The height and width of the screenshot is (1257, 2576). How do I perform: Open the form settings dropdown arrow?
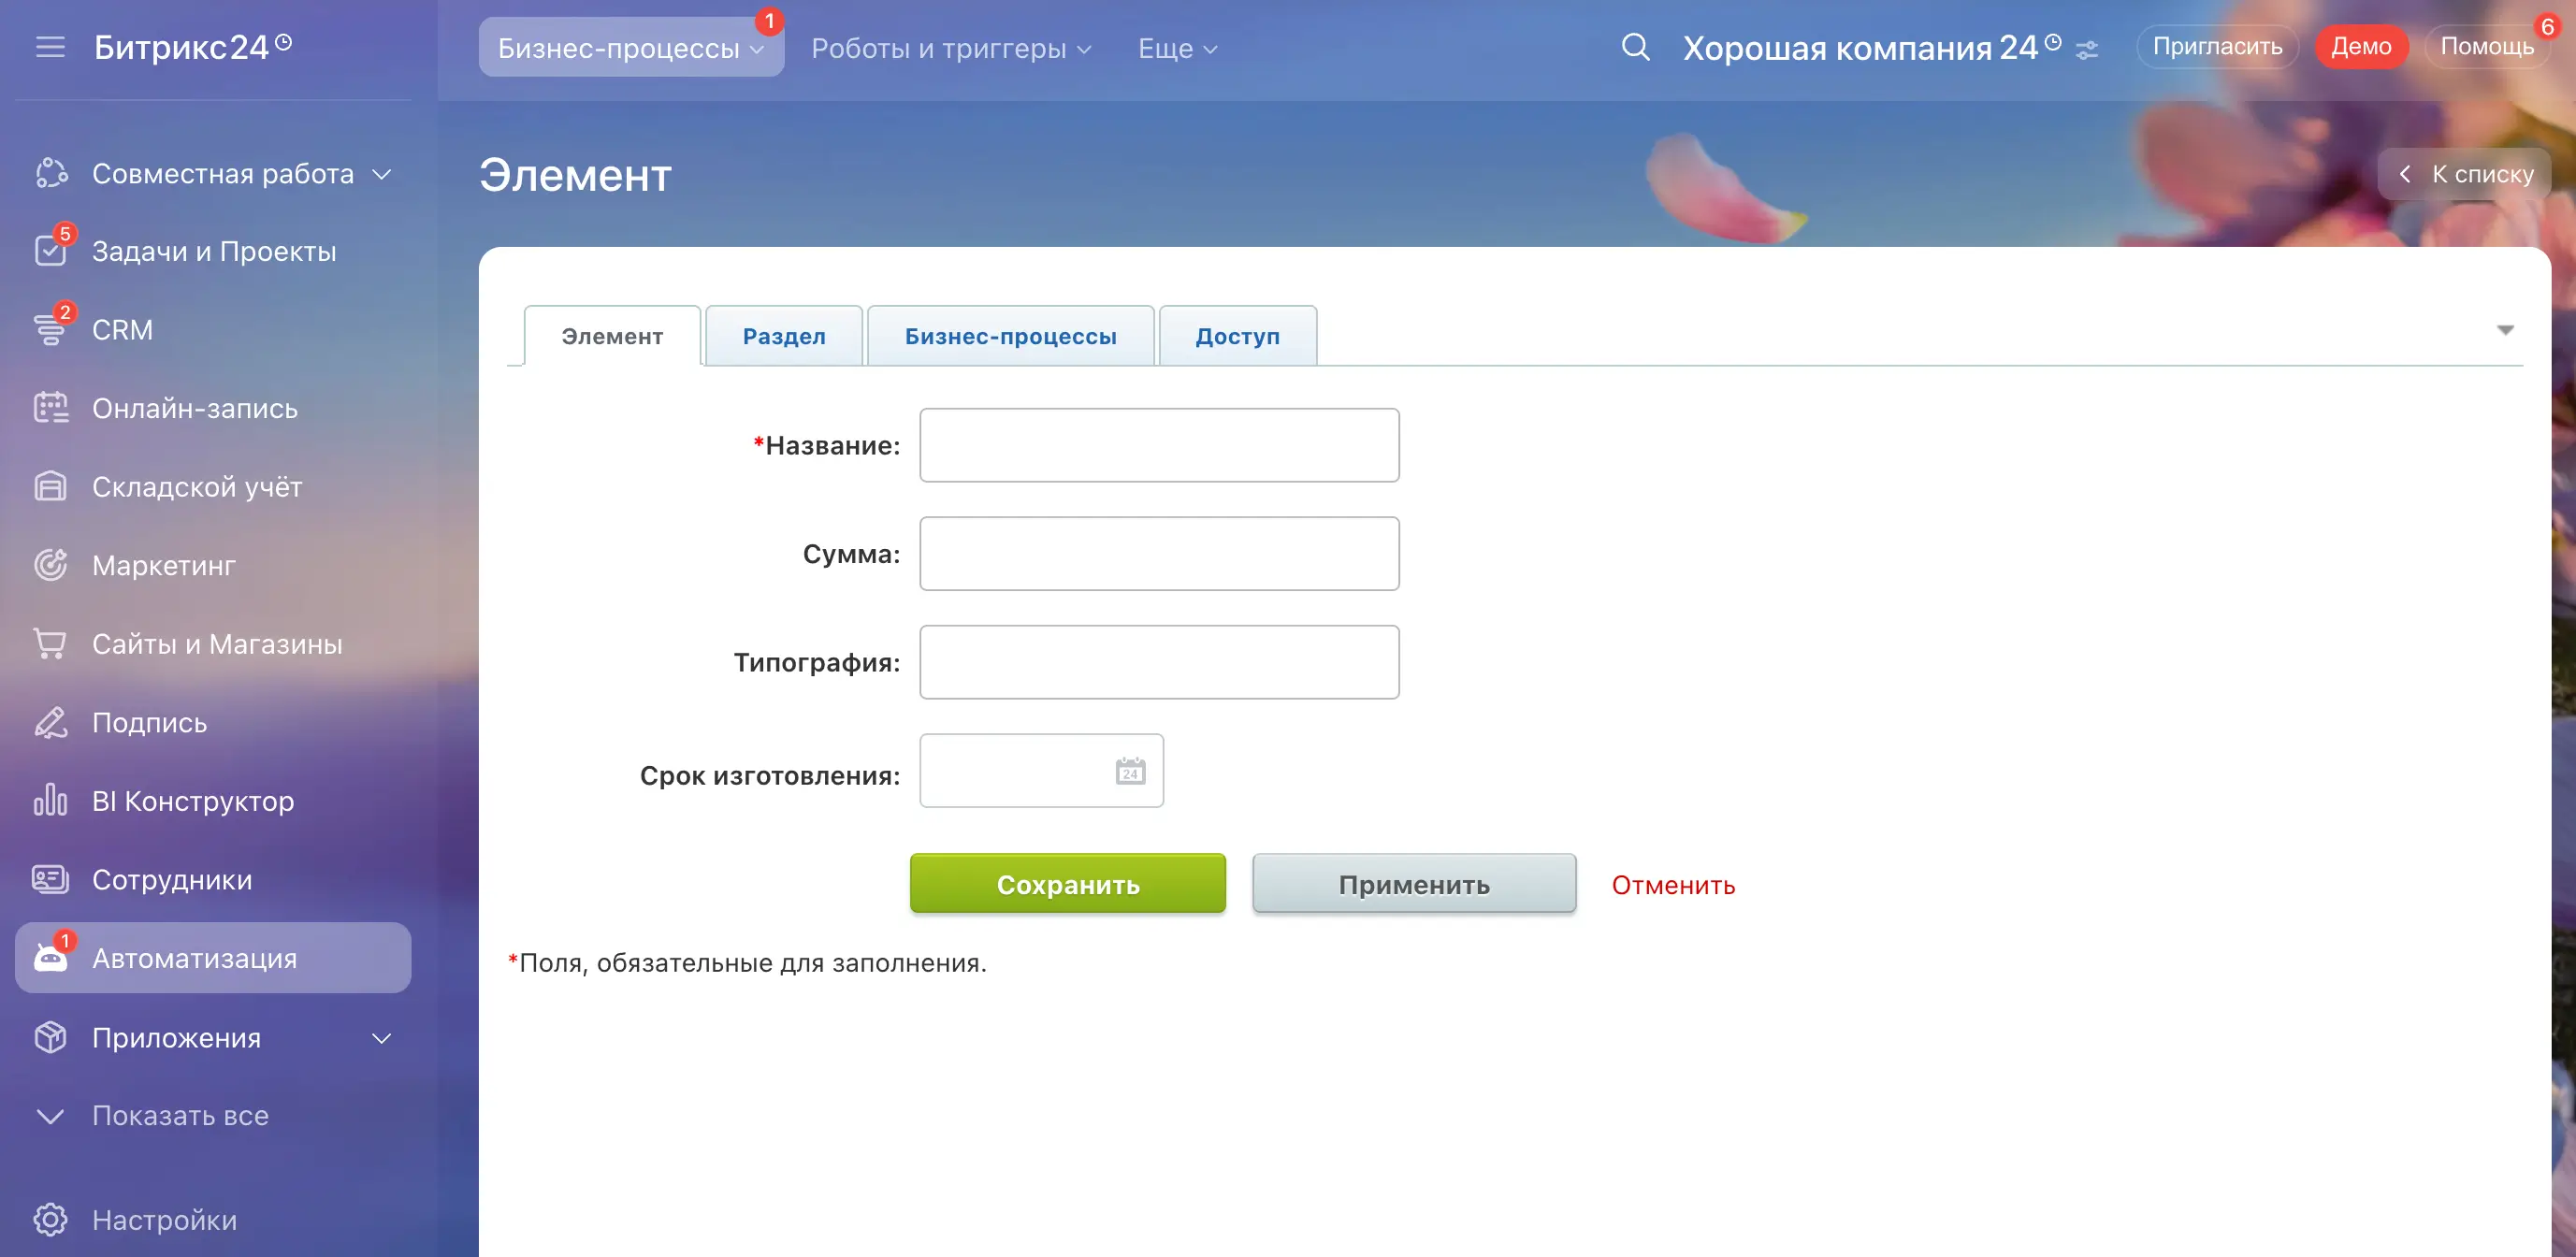(x=2506, y=330)
